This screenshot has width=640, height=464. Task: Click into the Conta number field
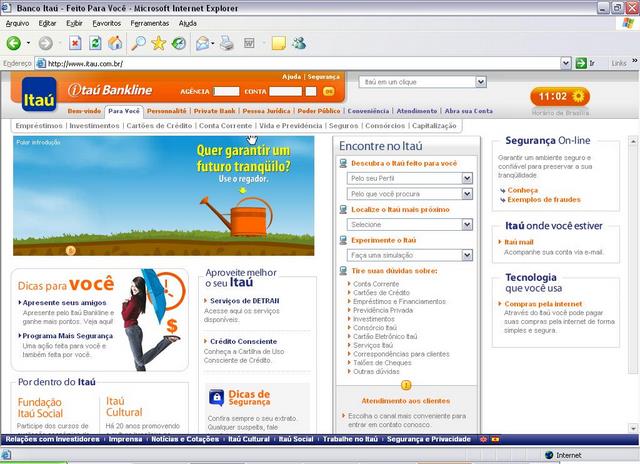(x=286, y=91)
